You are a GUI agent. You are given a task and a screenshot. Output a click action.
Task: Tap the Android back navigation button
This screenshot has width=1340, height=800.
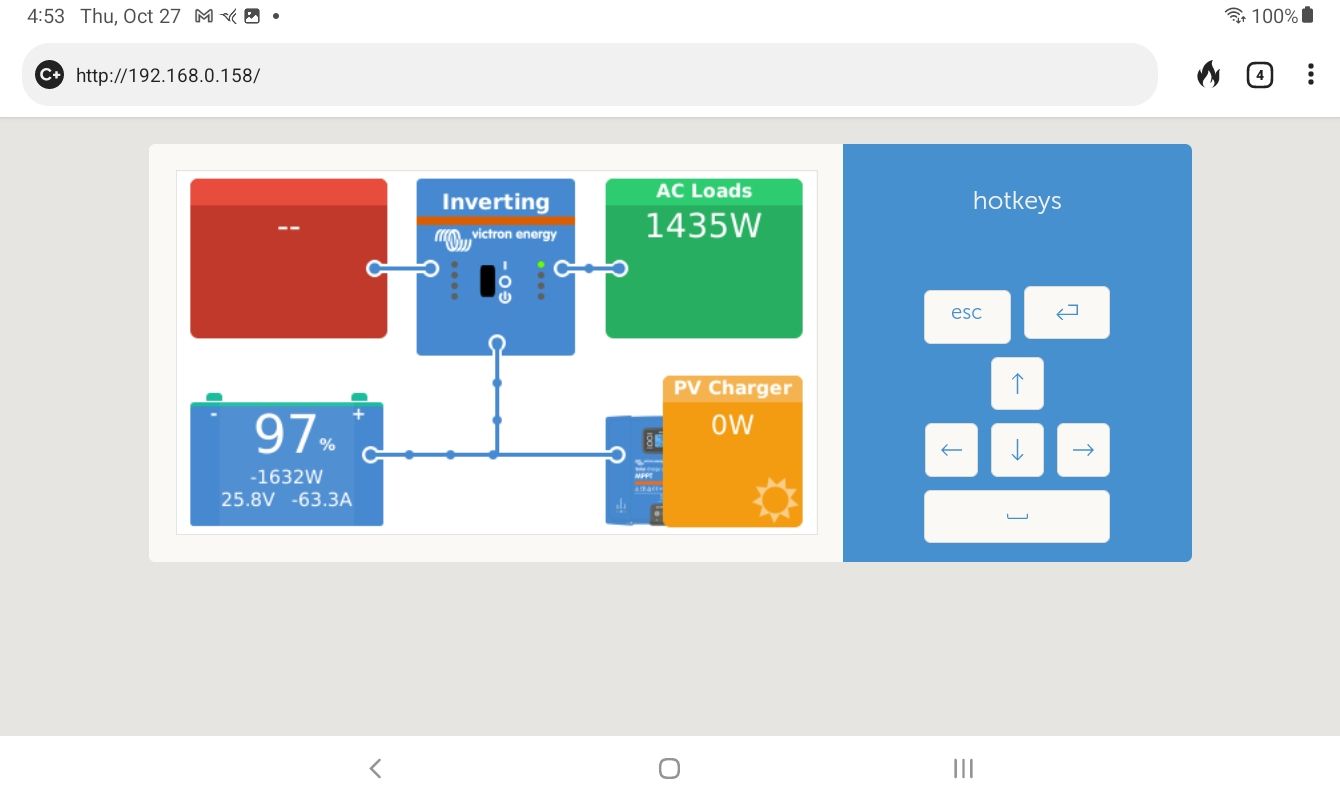click(x=375, y=768)
